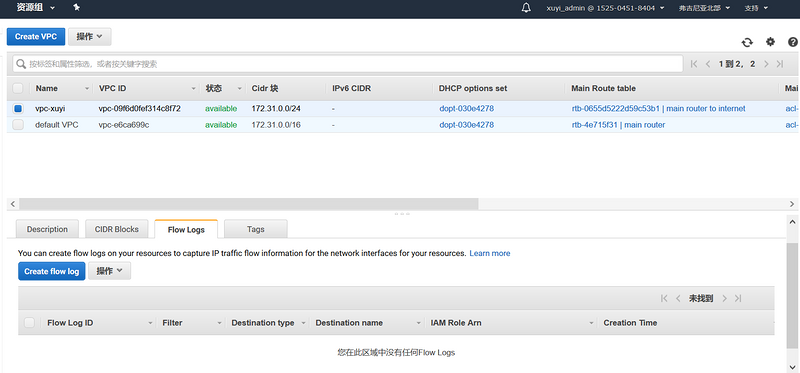Image resolution: width=800 pixels, height=373 pixels.
Task: Click right arrow of horizontal scrollbar
Action: coord(792,204)
